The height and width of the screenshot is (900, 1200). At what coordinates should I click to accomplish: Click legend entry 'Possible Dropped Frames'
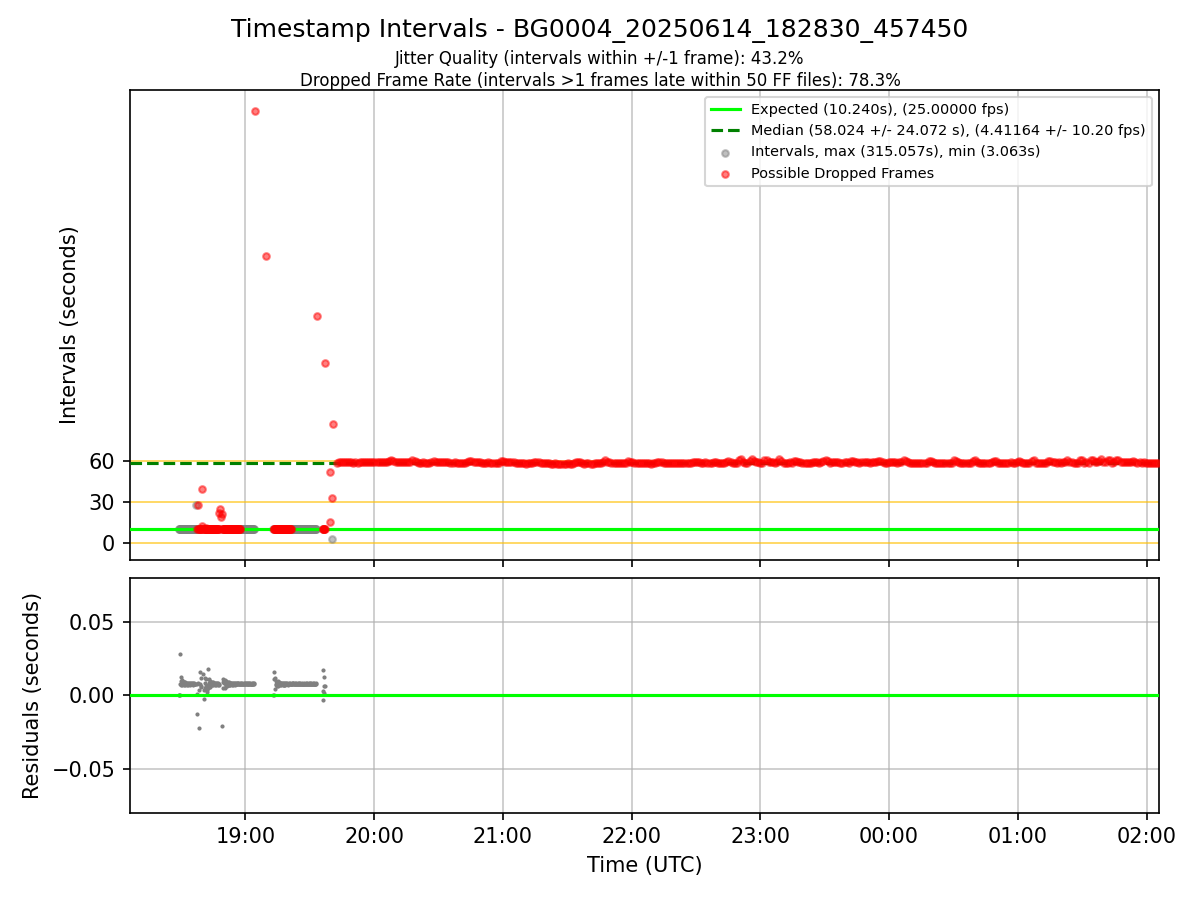842,173
